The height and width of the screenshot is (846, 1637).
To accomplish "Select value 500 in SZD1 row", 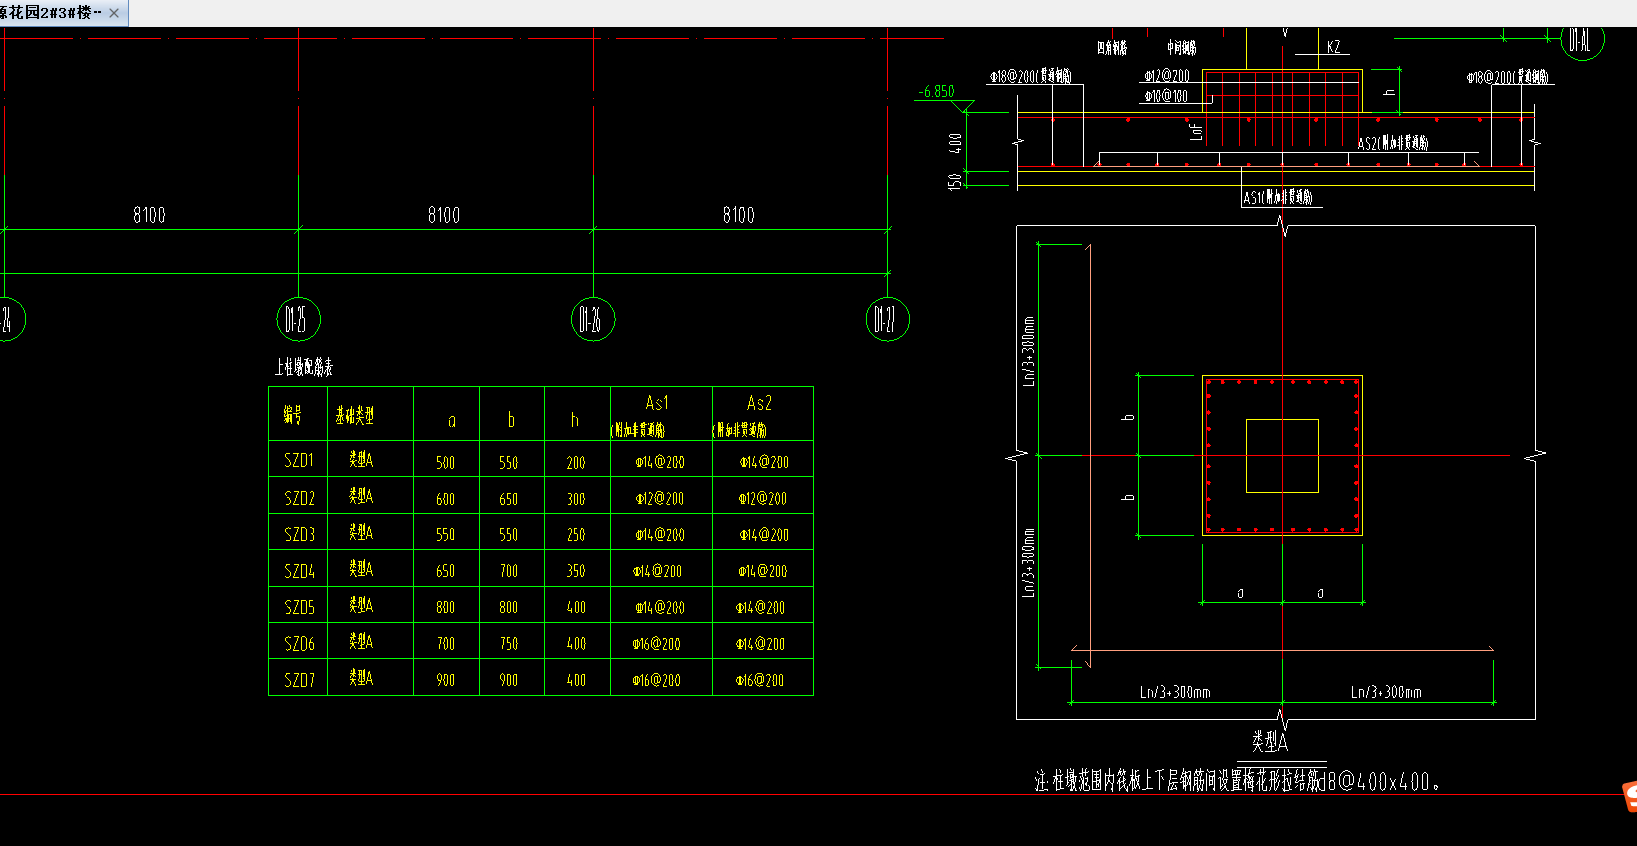I will [x=445, y=462].
